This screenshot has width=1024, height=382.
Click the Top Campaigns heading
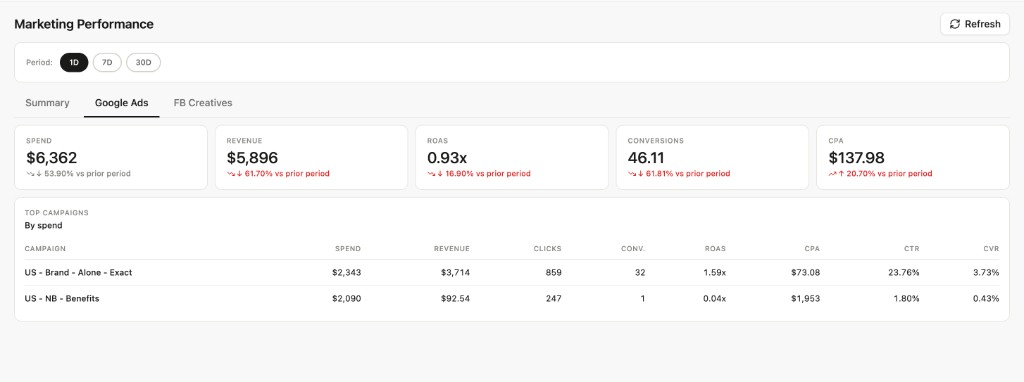[x=57, y=213]
